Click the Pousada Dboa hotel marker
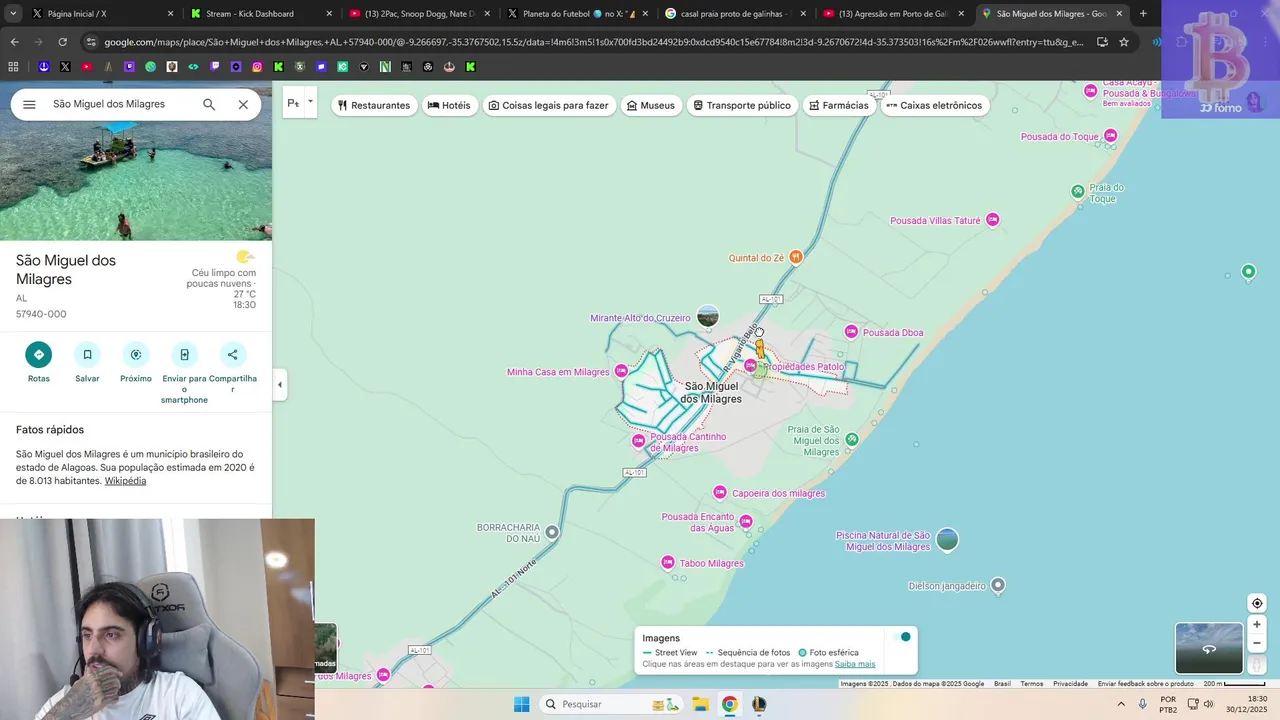 click(x=851, y=332)
